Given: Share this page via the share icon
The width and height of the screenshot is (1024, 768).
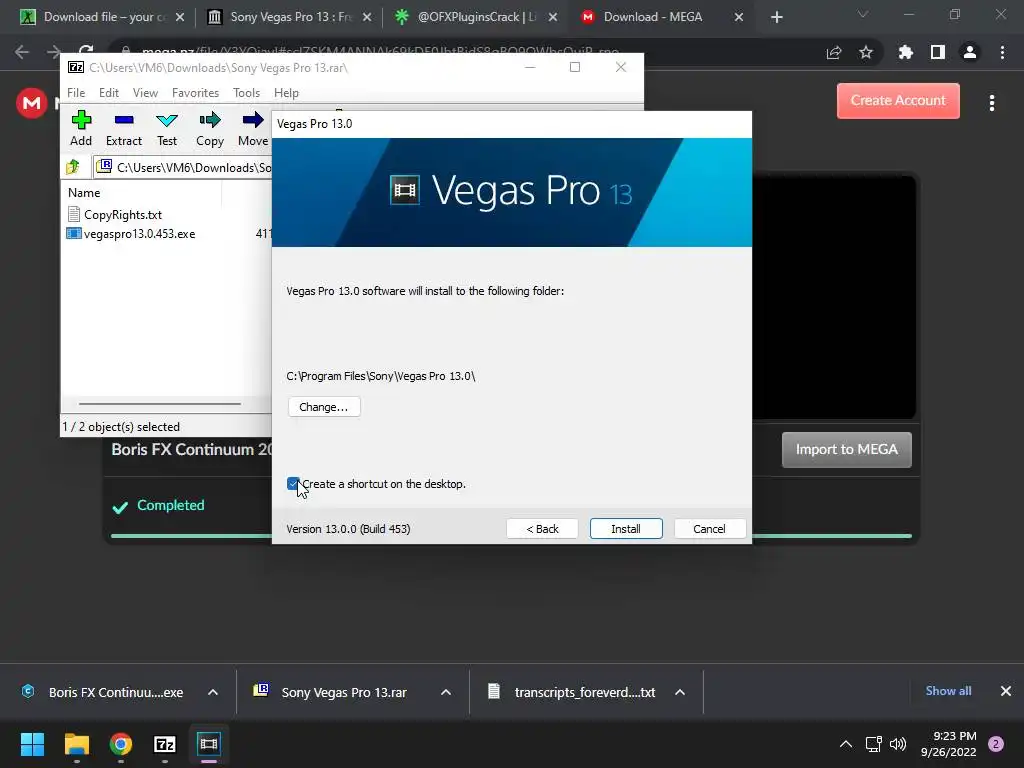Looking at the screenshot, I should click(834, 52).
